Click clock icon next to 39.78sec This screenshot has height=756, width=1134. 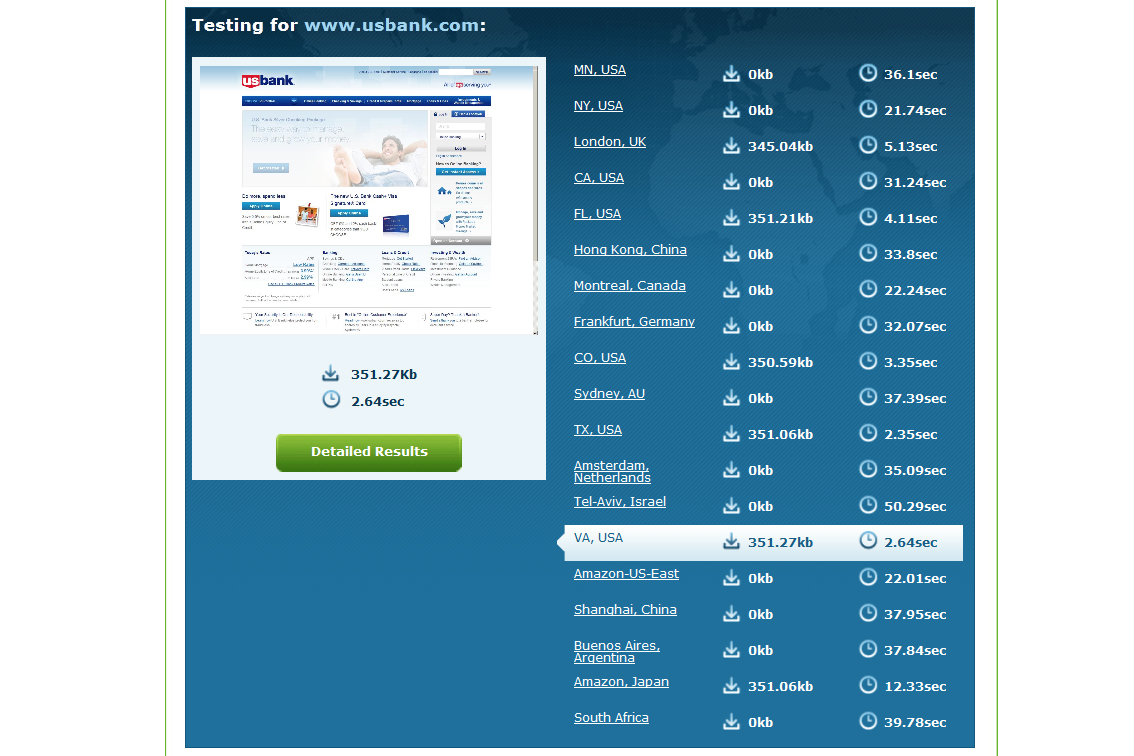(868, 721)
